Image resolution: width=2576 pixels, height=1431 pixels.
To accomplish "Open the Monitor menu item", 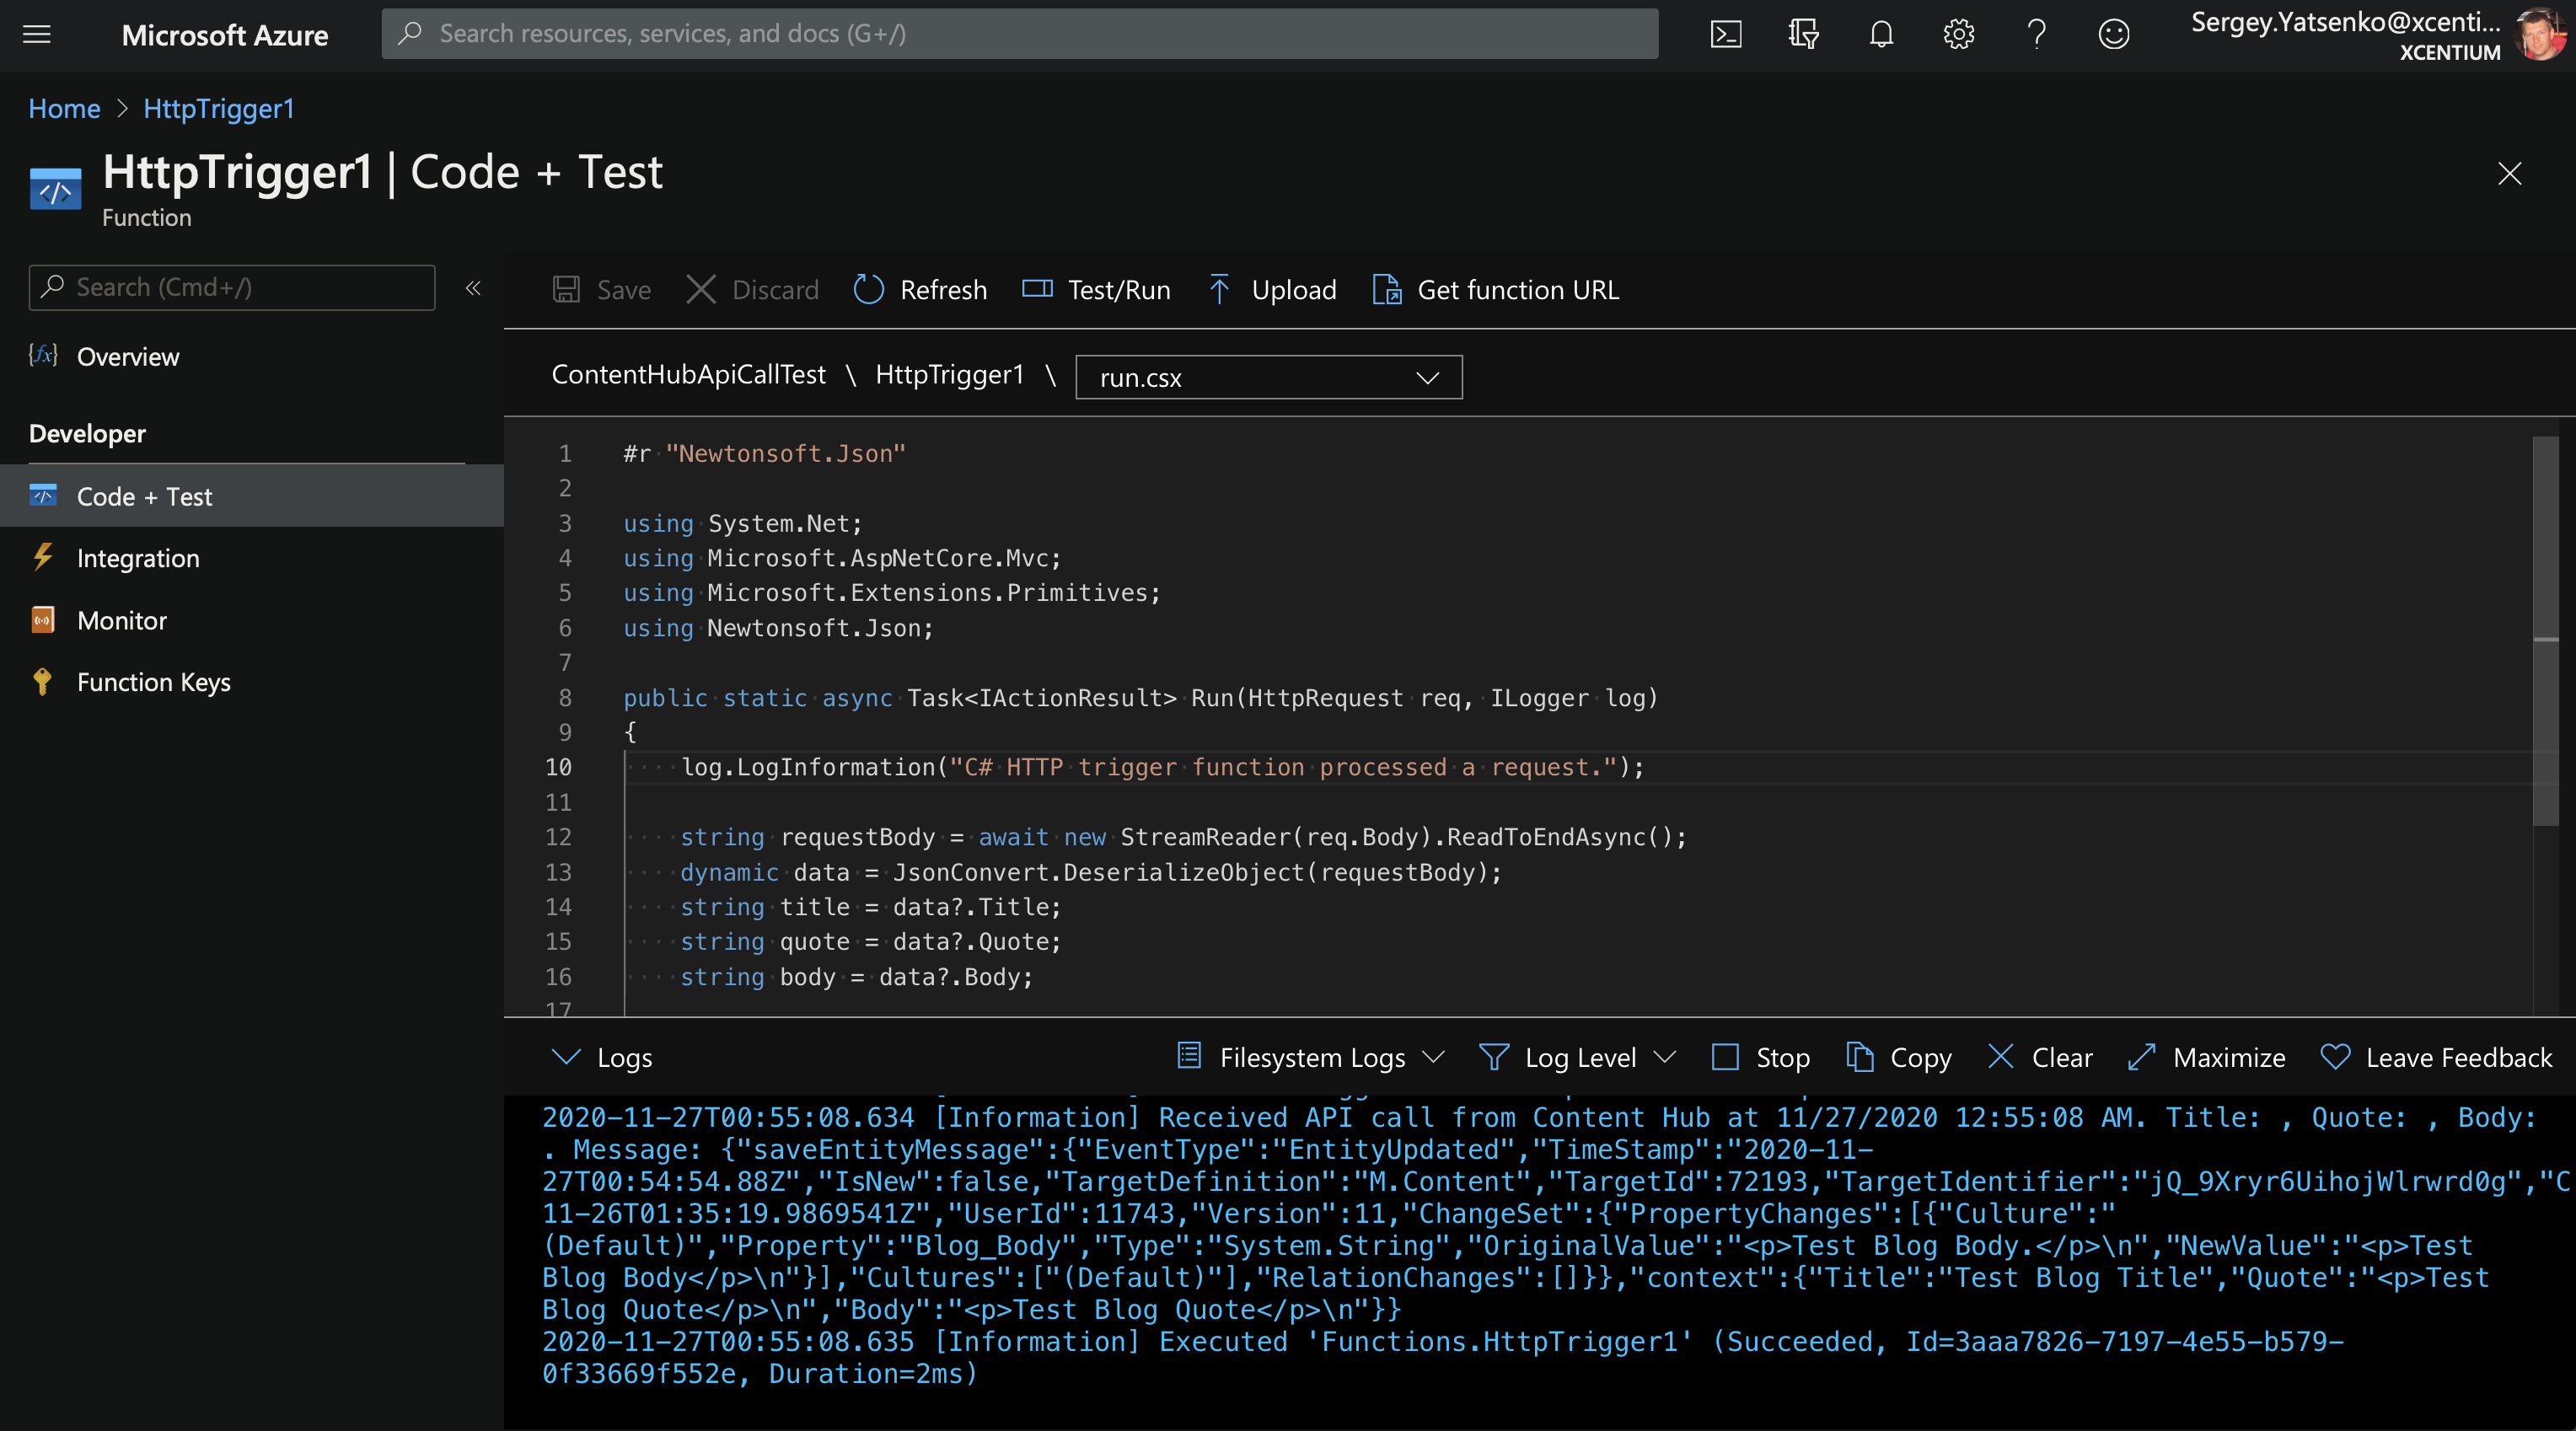I will 122,620.
